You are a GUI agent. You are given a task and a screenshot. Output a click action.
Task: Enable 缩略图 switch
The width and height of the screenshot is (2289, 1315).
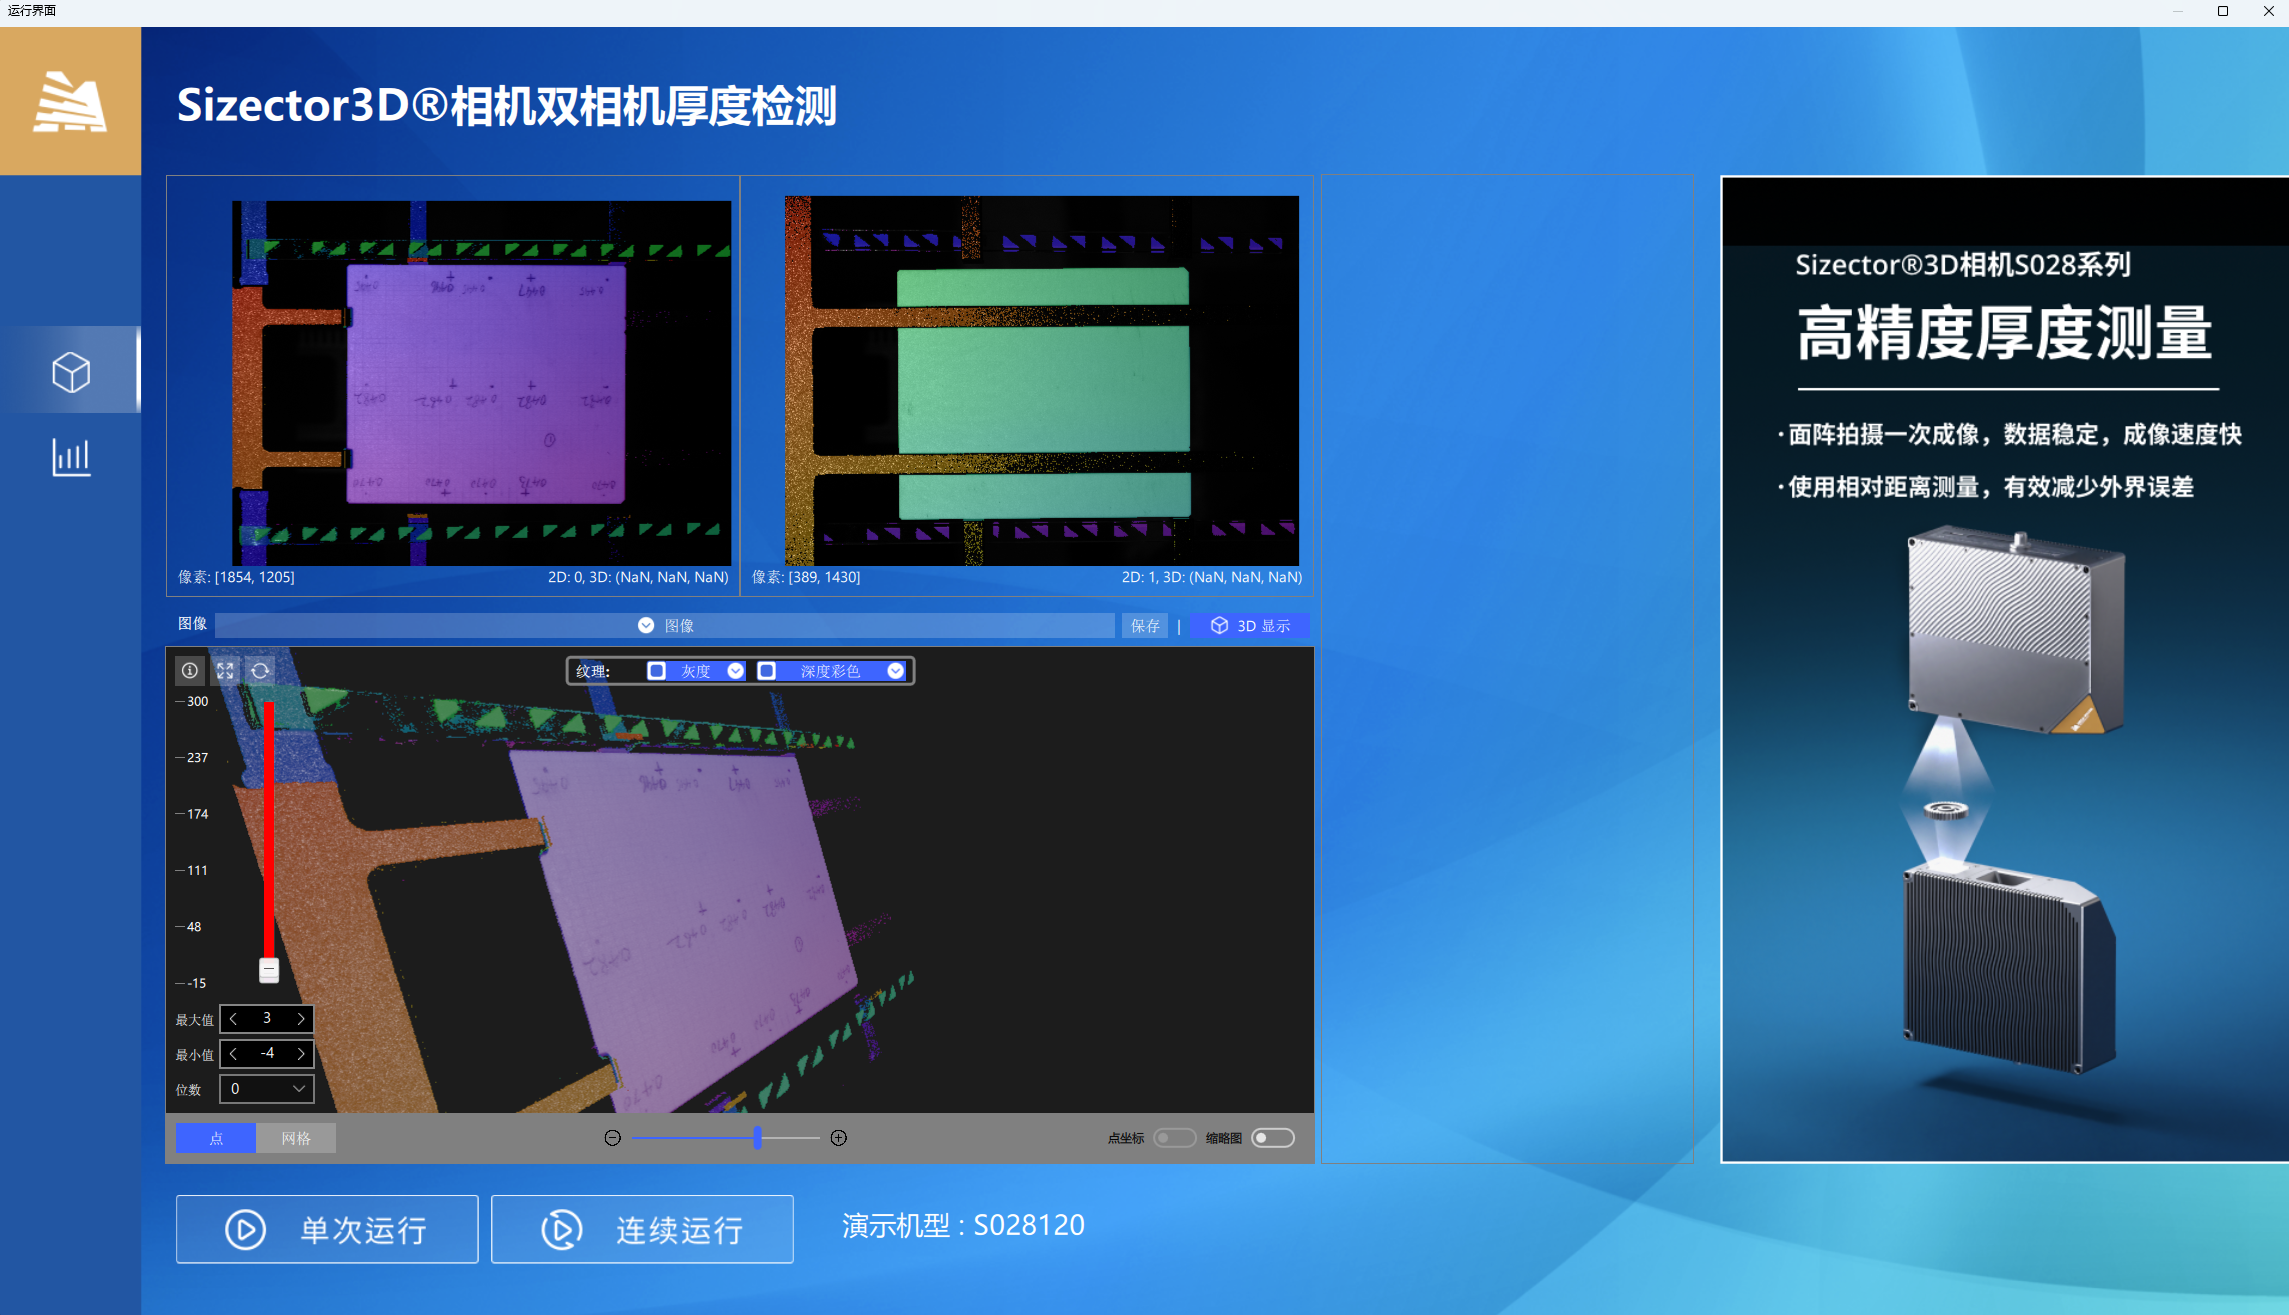coord(1273,1138)
